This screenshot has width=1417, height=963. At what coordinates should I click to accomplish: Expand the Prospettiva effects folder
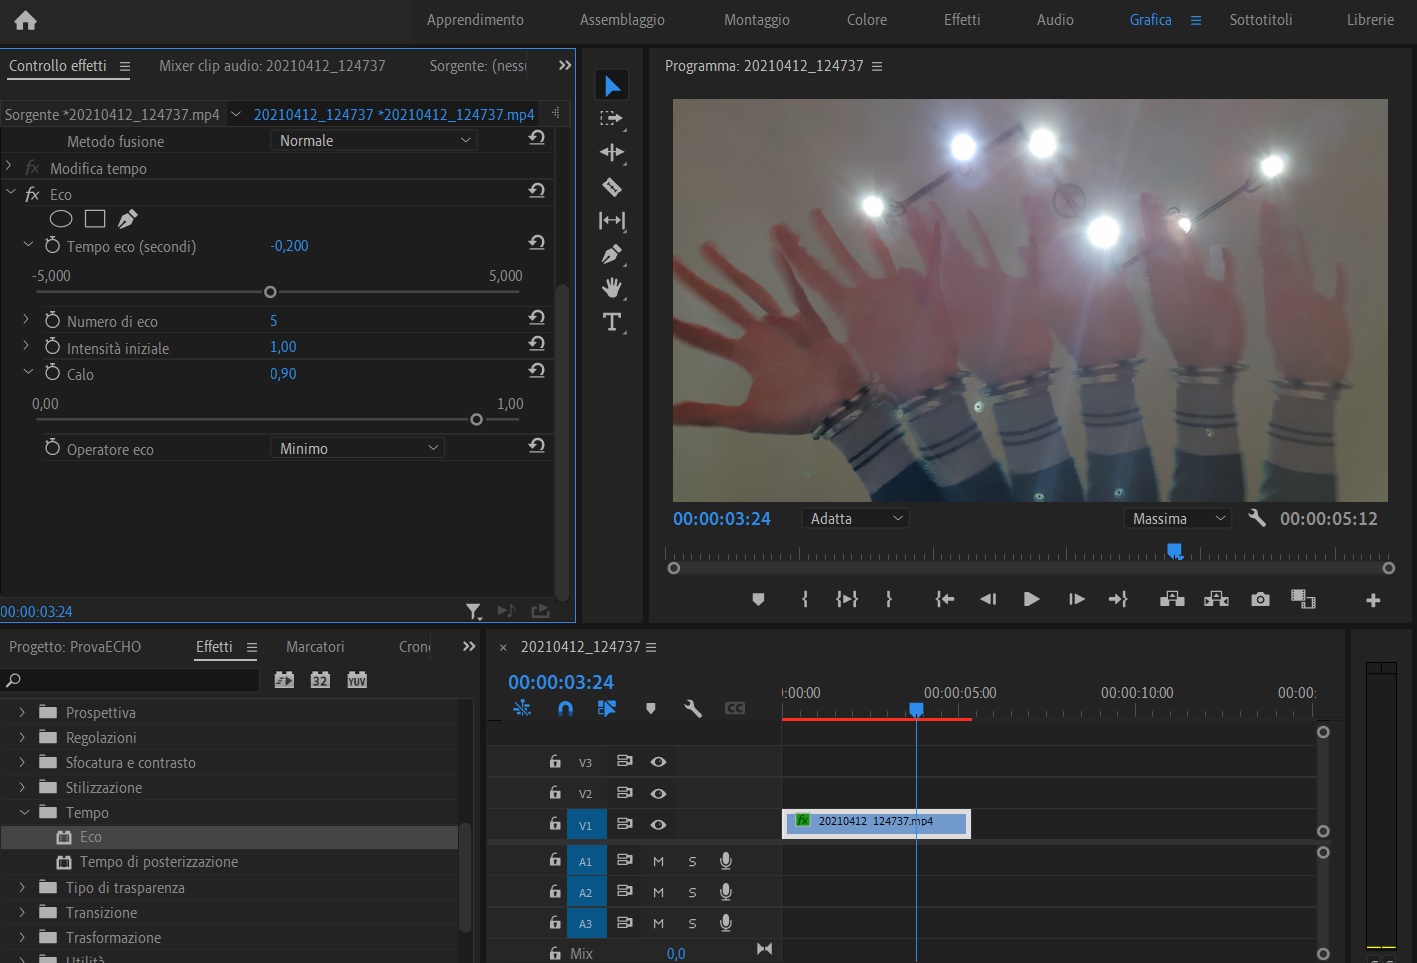pos(22,712)
